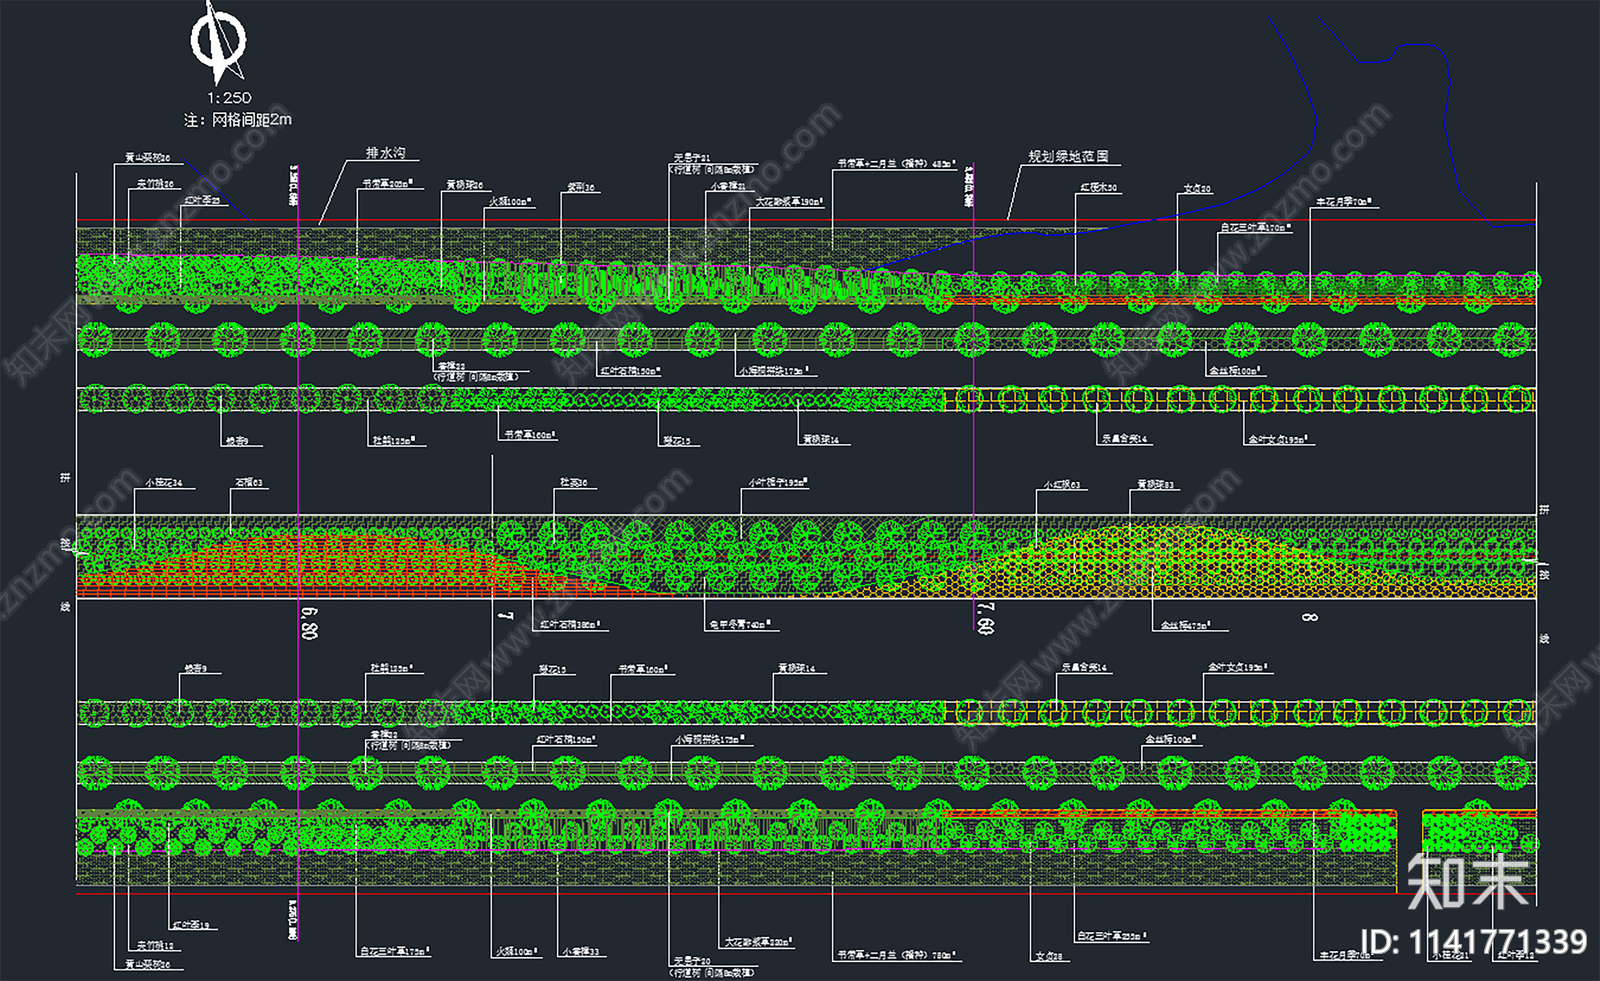The width and height of the screenshot is (1600, 981).
Task: Select the 金丝桃475m² callout
Action: click(1186, 625)
